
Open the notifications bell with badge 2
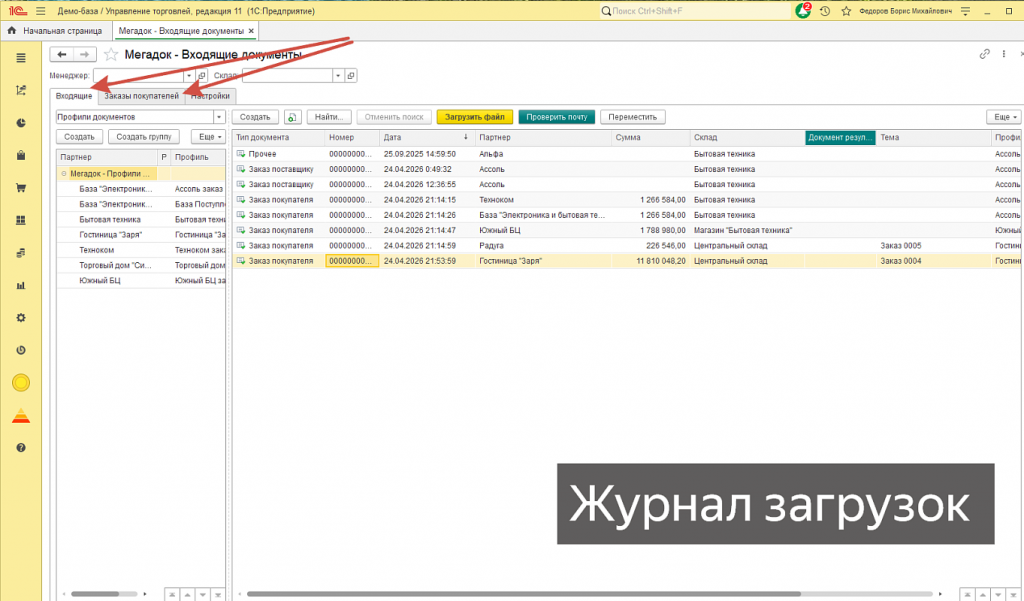click(x=803, y=11)
